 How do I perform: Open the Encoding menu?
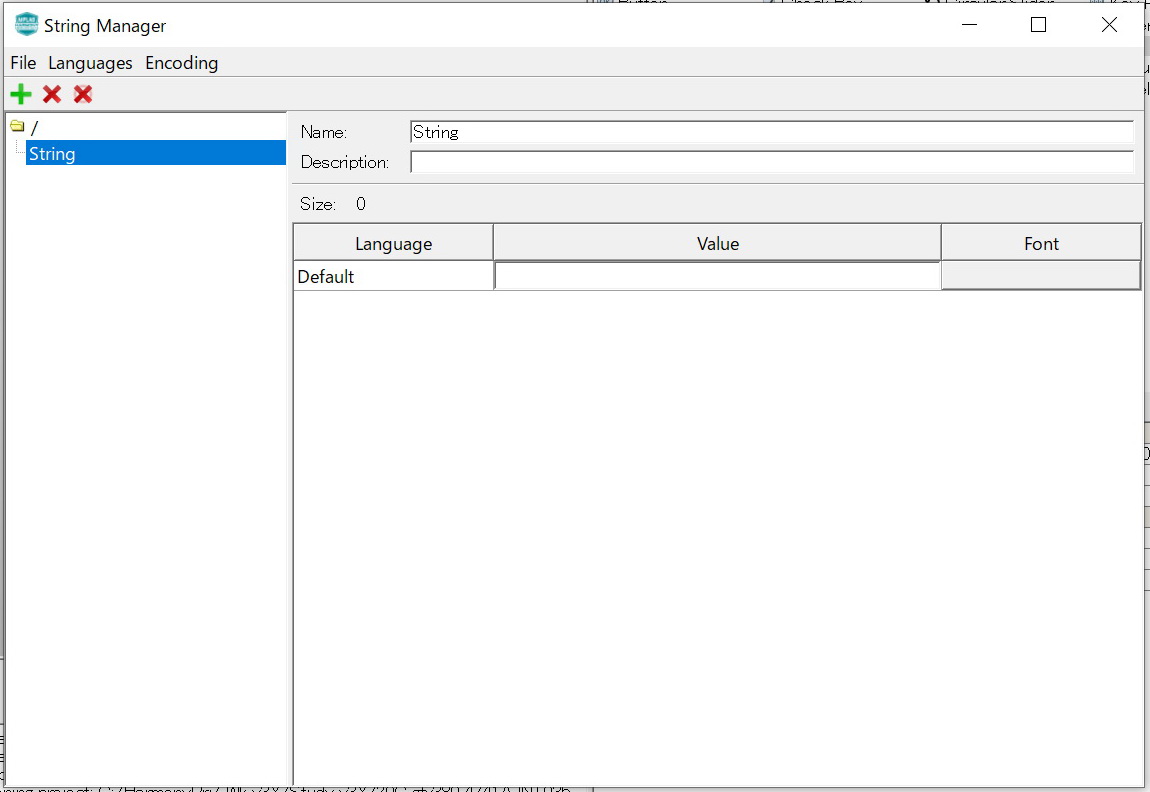[181, 63]
